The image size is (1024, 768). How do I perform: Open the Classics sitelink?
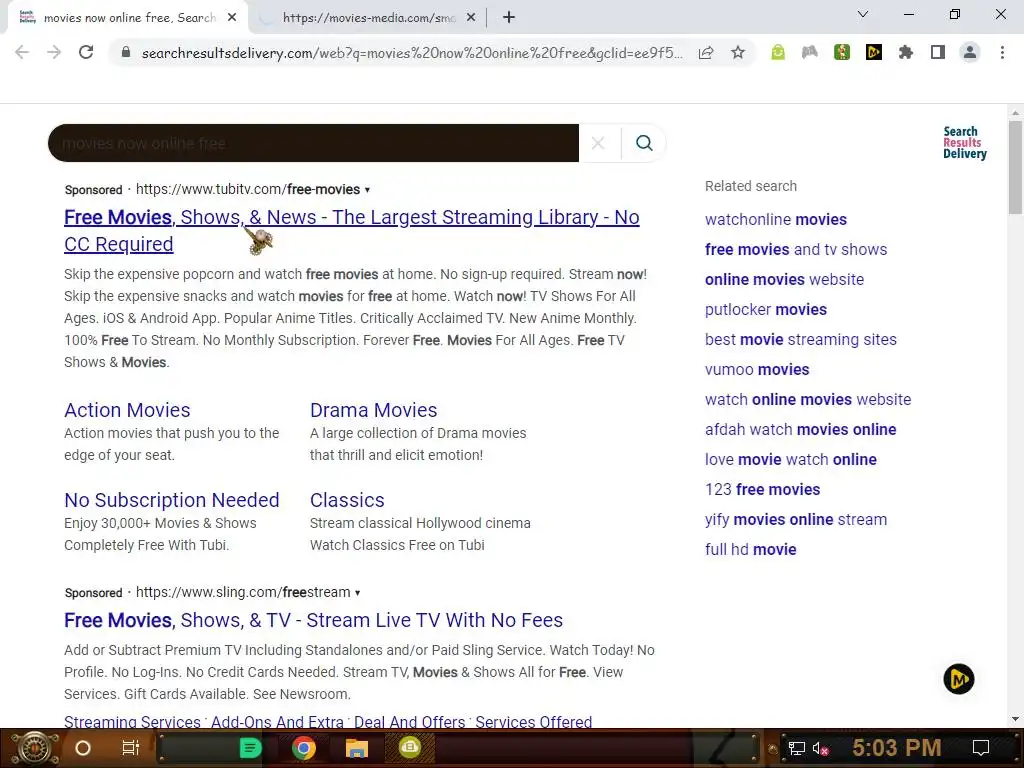(x=347, y=500)
